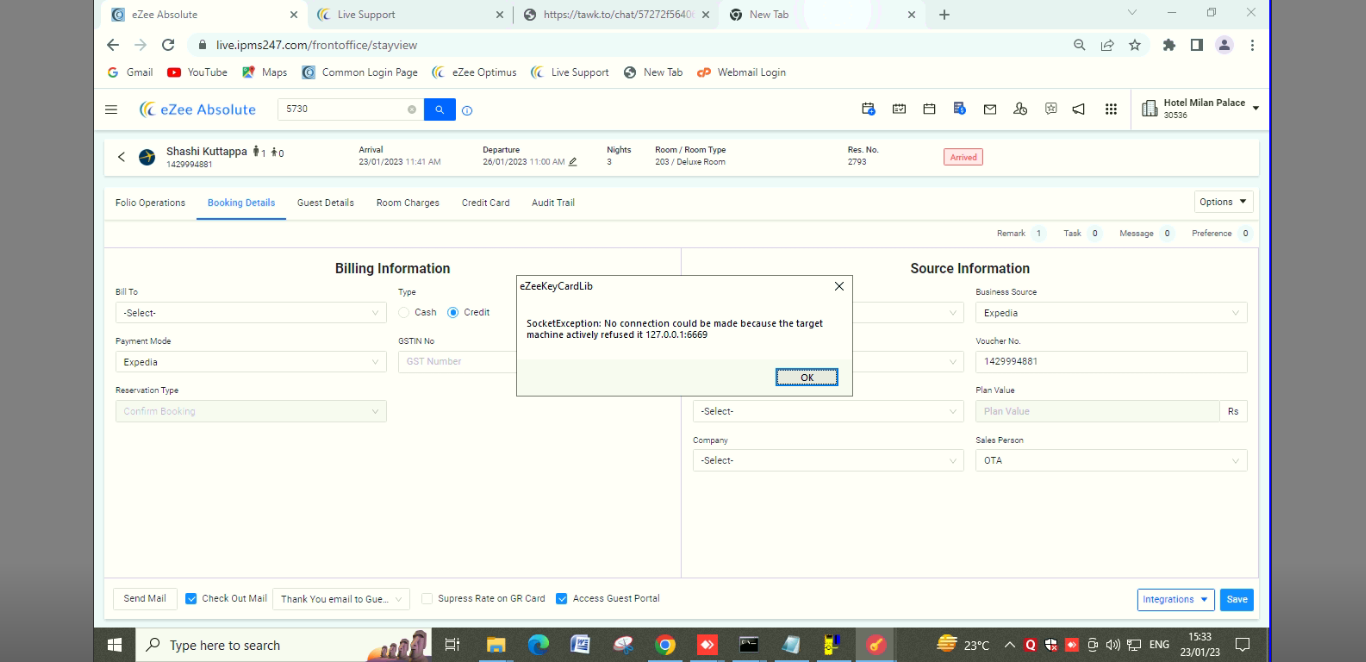The width and height of the screenshot is (1366, 662).
Task: Open the info icon next to search
Action: (467, 110)
